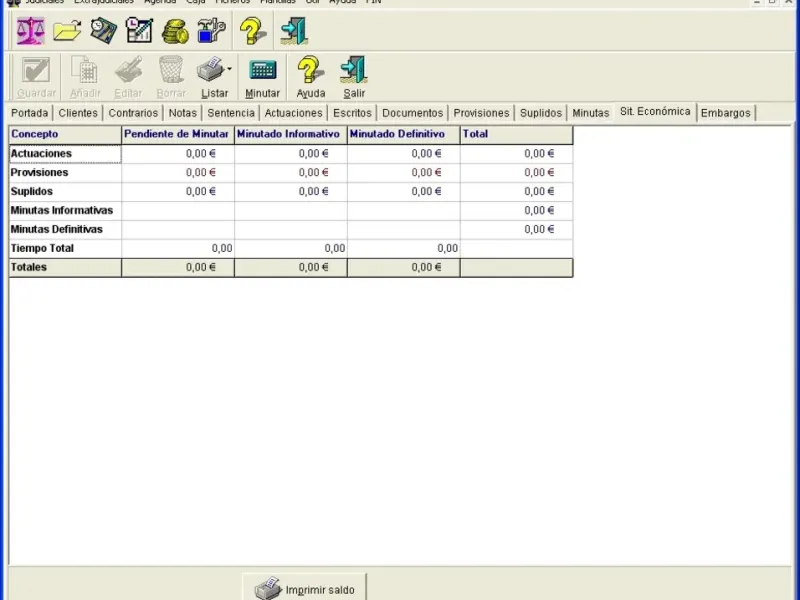The height and width of the screenshot is (600, 800).
Task: Click the Borrar trash bin icon
Action: 171,70
